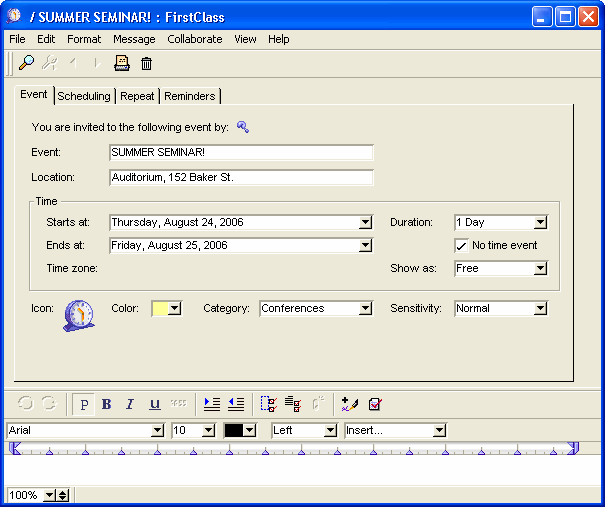Switch to the Scheduling tab
Viewport: 605px width, 507px height.
coord(84,96)
